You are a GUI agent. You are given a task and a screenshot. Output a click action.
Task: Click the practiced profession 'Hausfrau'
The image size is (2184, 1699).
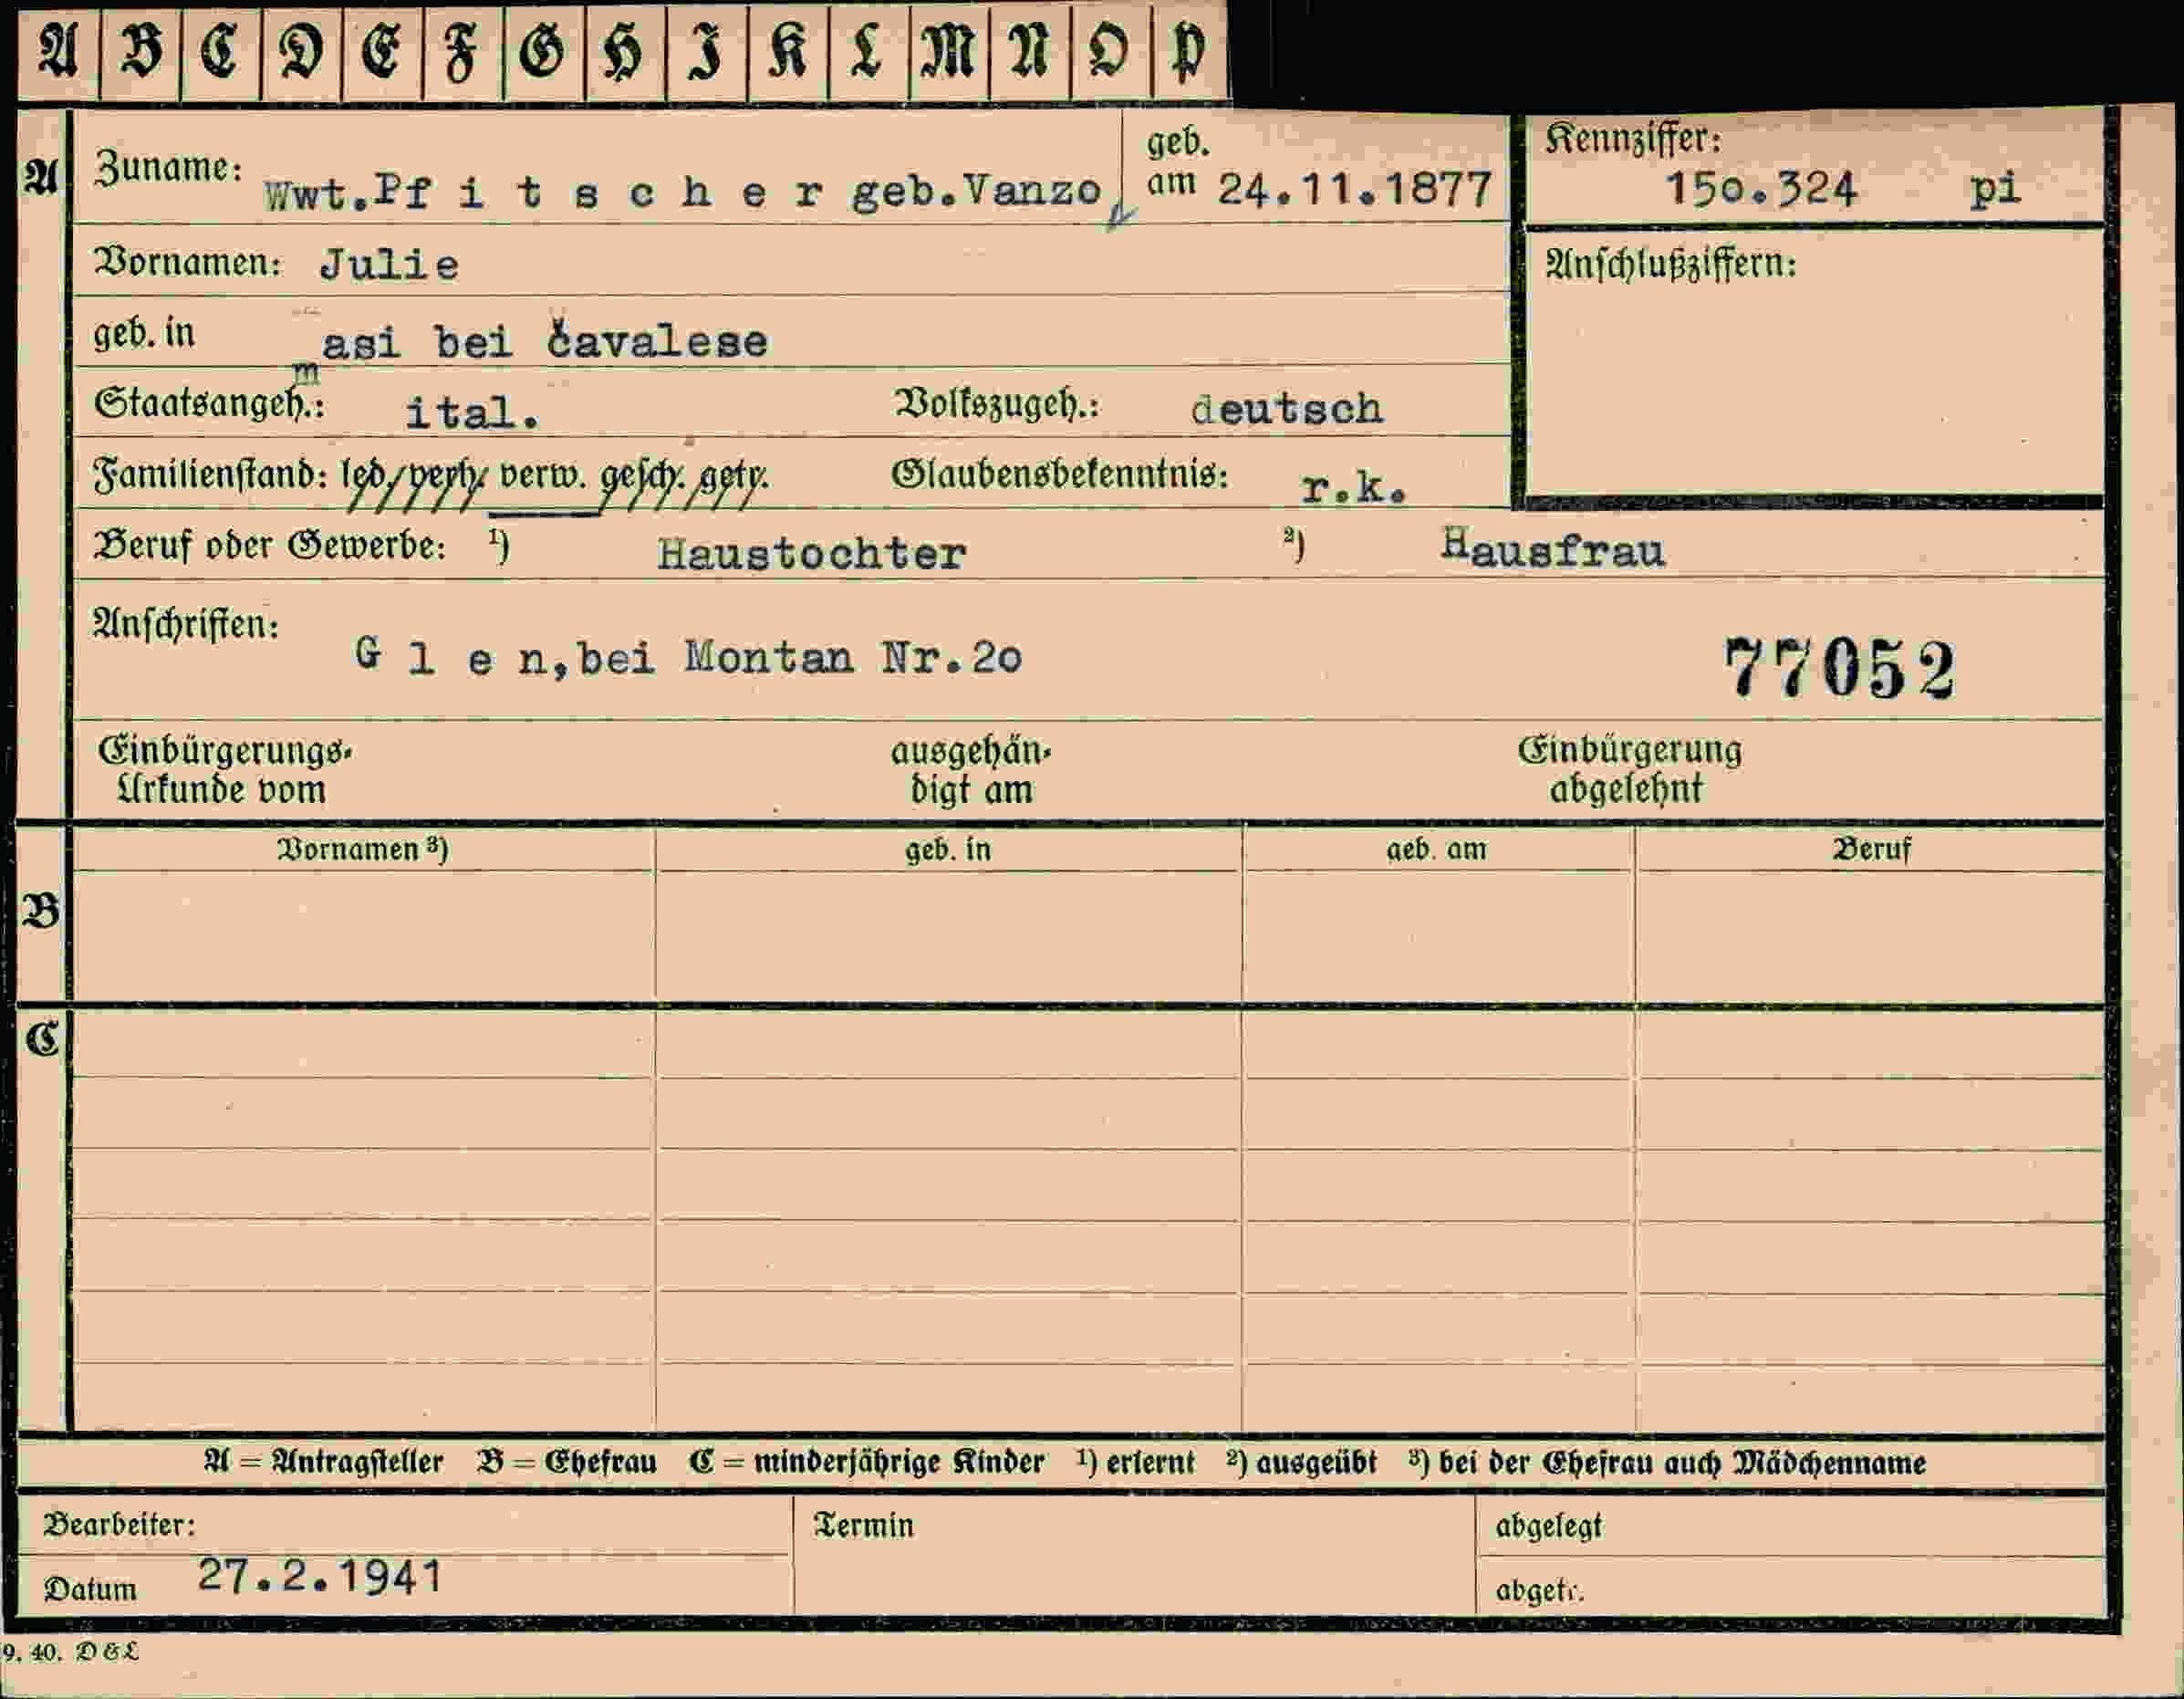click(1553, 548)
